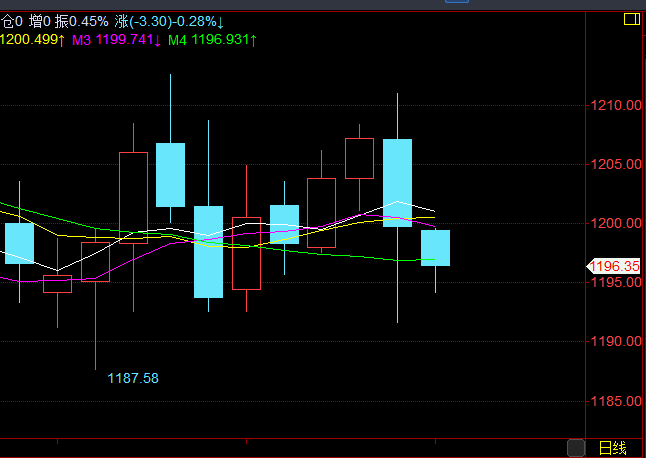Click the 增0 increase indicator

40,21
